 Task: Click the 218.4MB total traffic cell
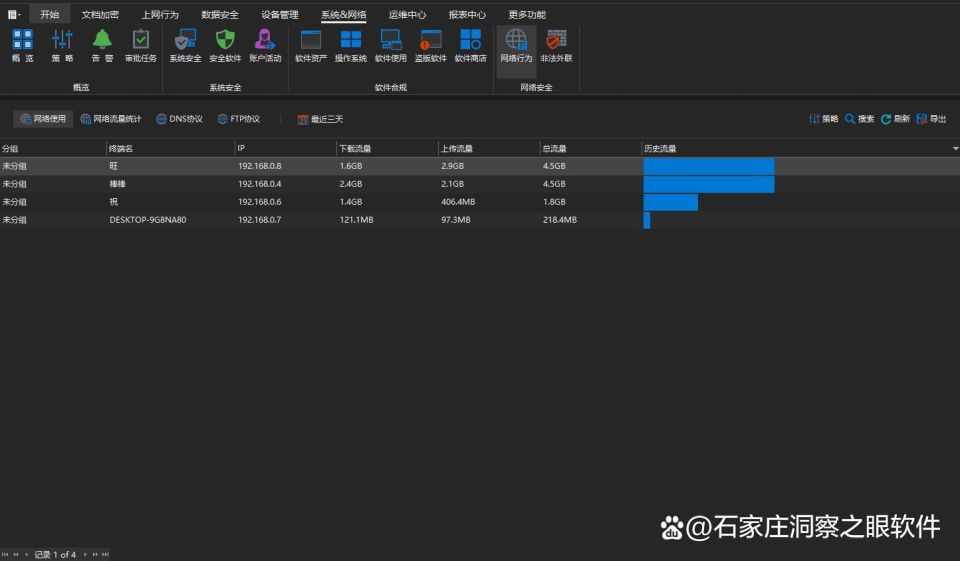click(x=560, y=219)
